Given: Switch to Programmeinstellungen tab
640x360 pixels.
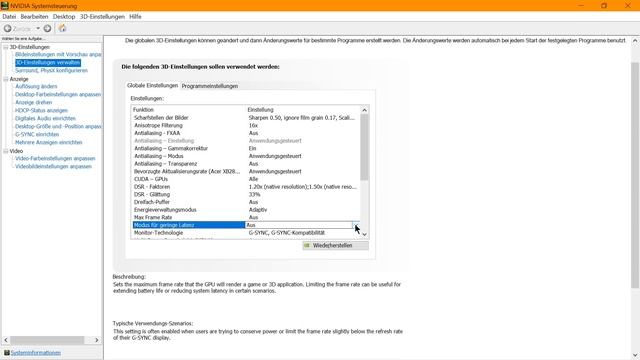Looking at the screenshot, I should [x=210, y=86].
